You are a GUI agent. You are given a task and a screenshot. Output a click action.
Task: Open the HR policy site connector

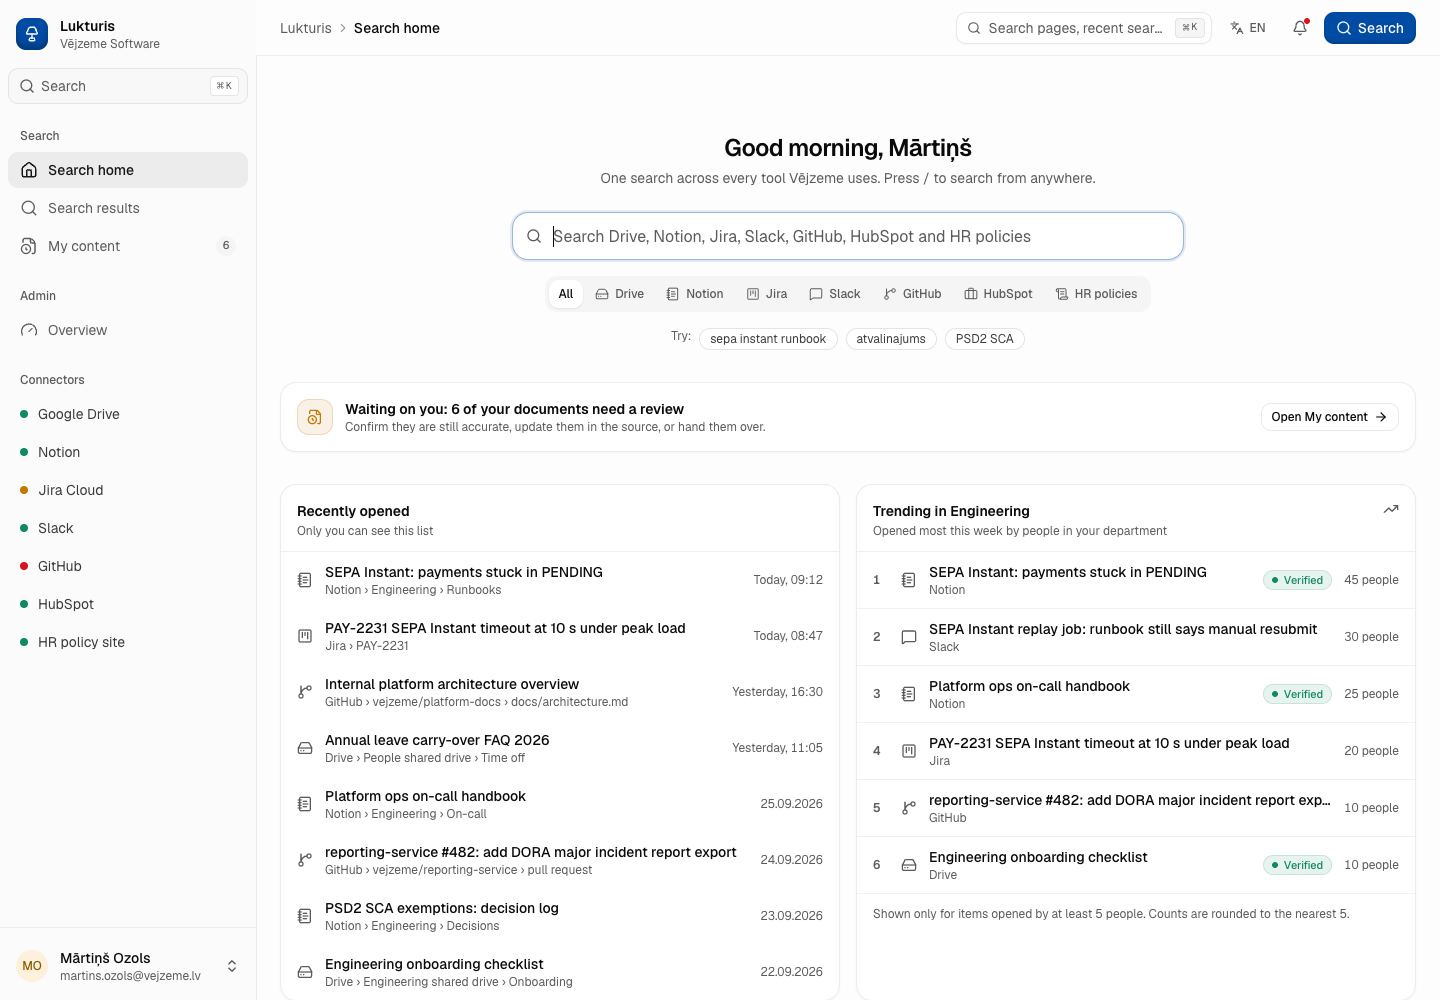(x=128, y=642)
